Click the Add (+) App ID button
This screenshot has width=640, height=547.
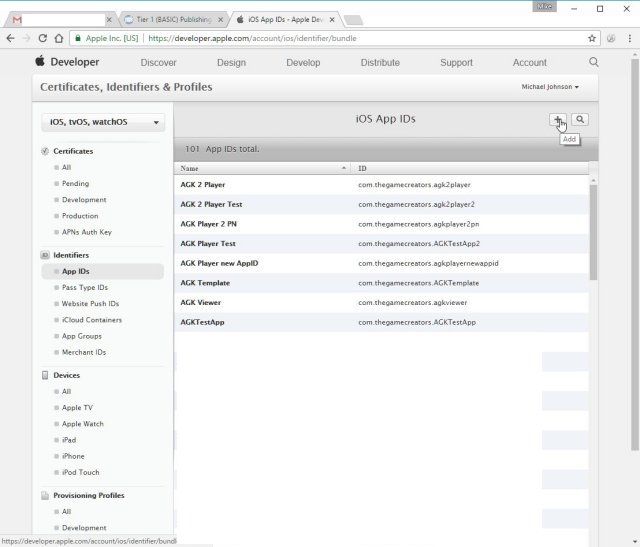click(558, 120)
